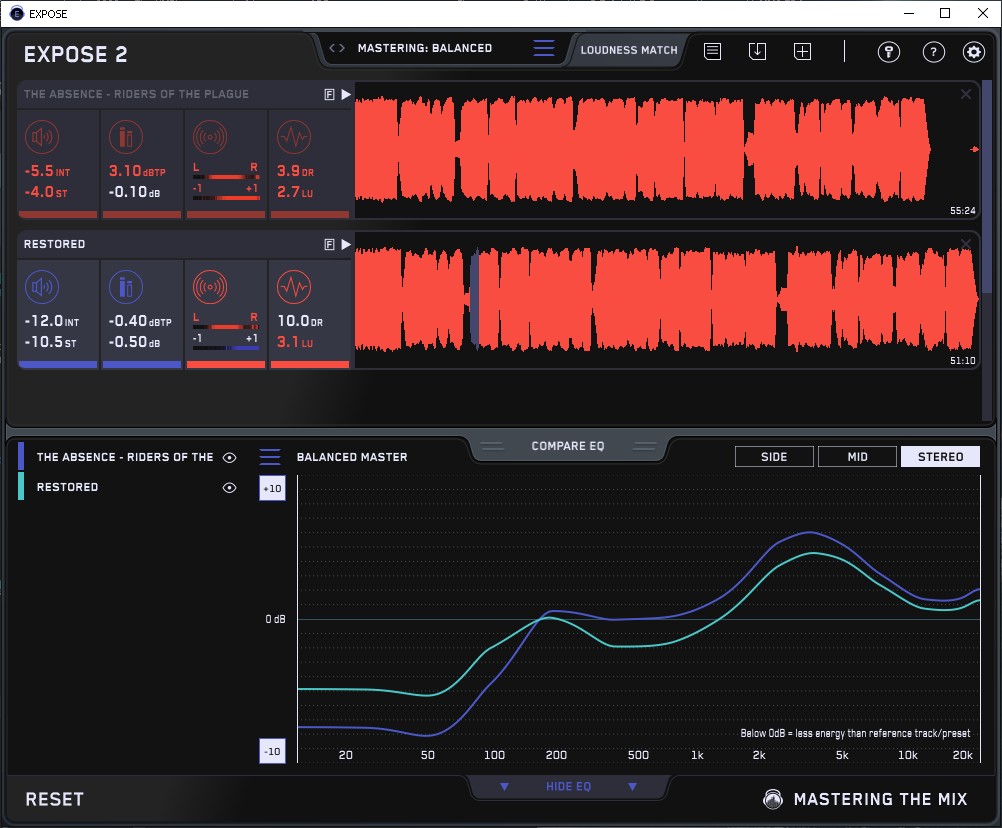Open the preset list hamburger menu
1002x828 pixels.
pos(544,48)
